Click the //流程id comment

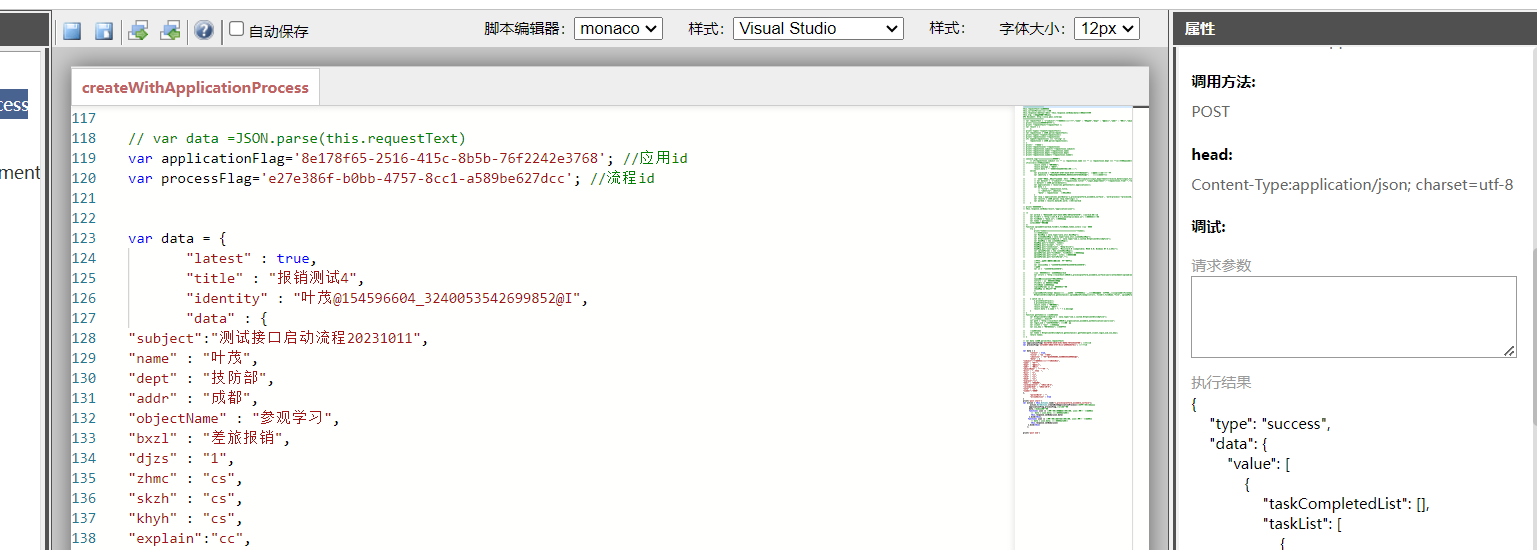622,178
